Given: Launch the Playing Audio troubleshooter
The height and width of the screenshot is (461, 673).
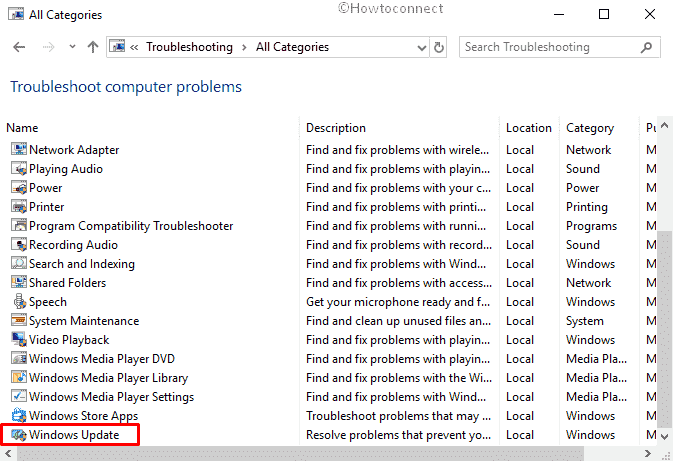Looking at the screenshot, I should 66,169.
